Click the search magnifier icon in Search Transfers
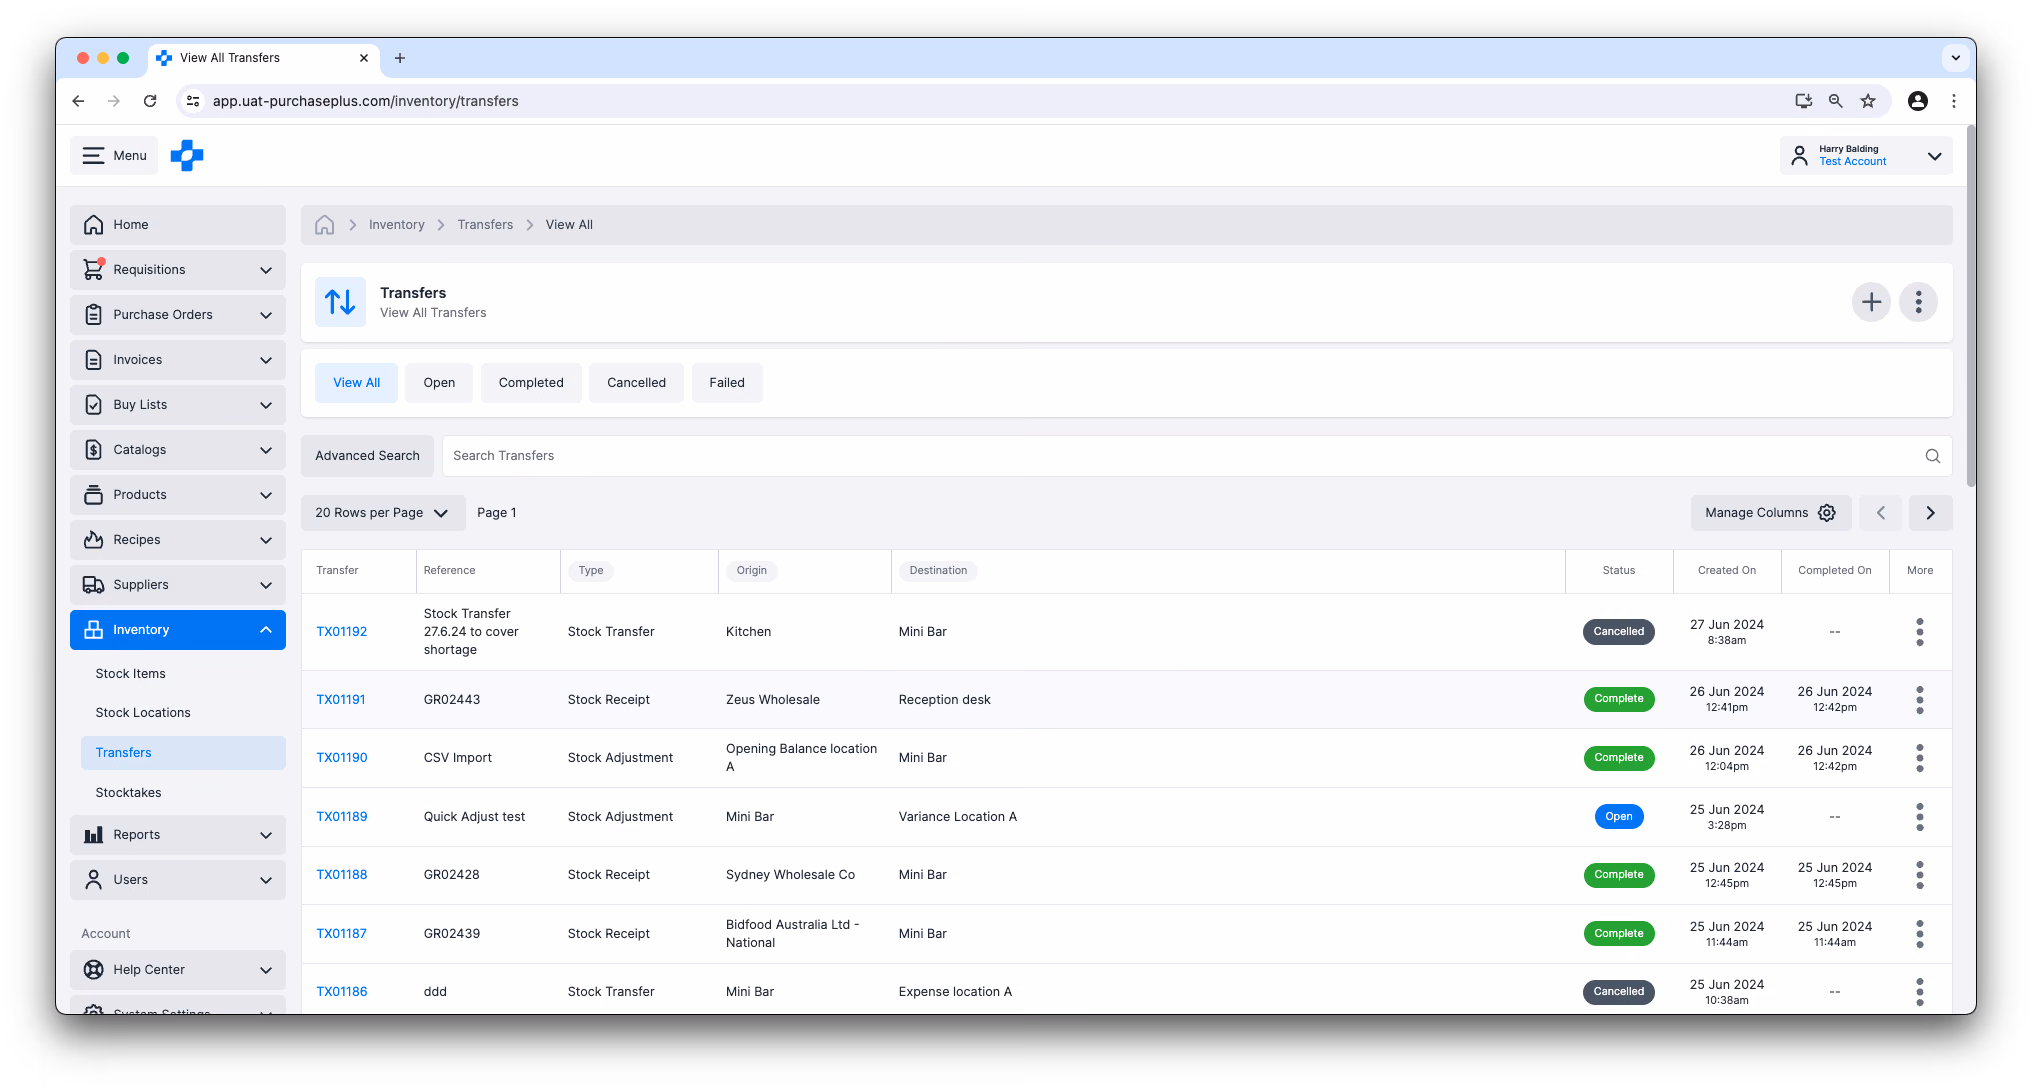The width and height of the screenshot is (2032, 1088). pyautogui.click(x=1932, y=456)
